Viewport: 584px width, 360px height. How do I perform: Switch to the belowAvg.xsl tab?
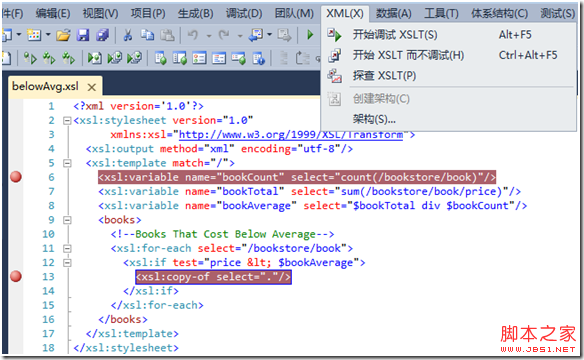tap(45, 86)
